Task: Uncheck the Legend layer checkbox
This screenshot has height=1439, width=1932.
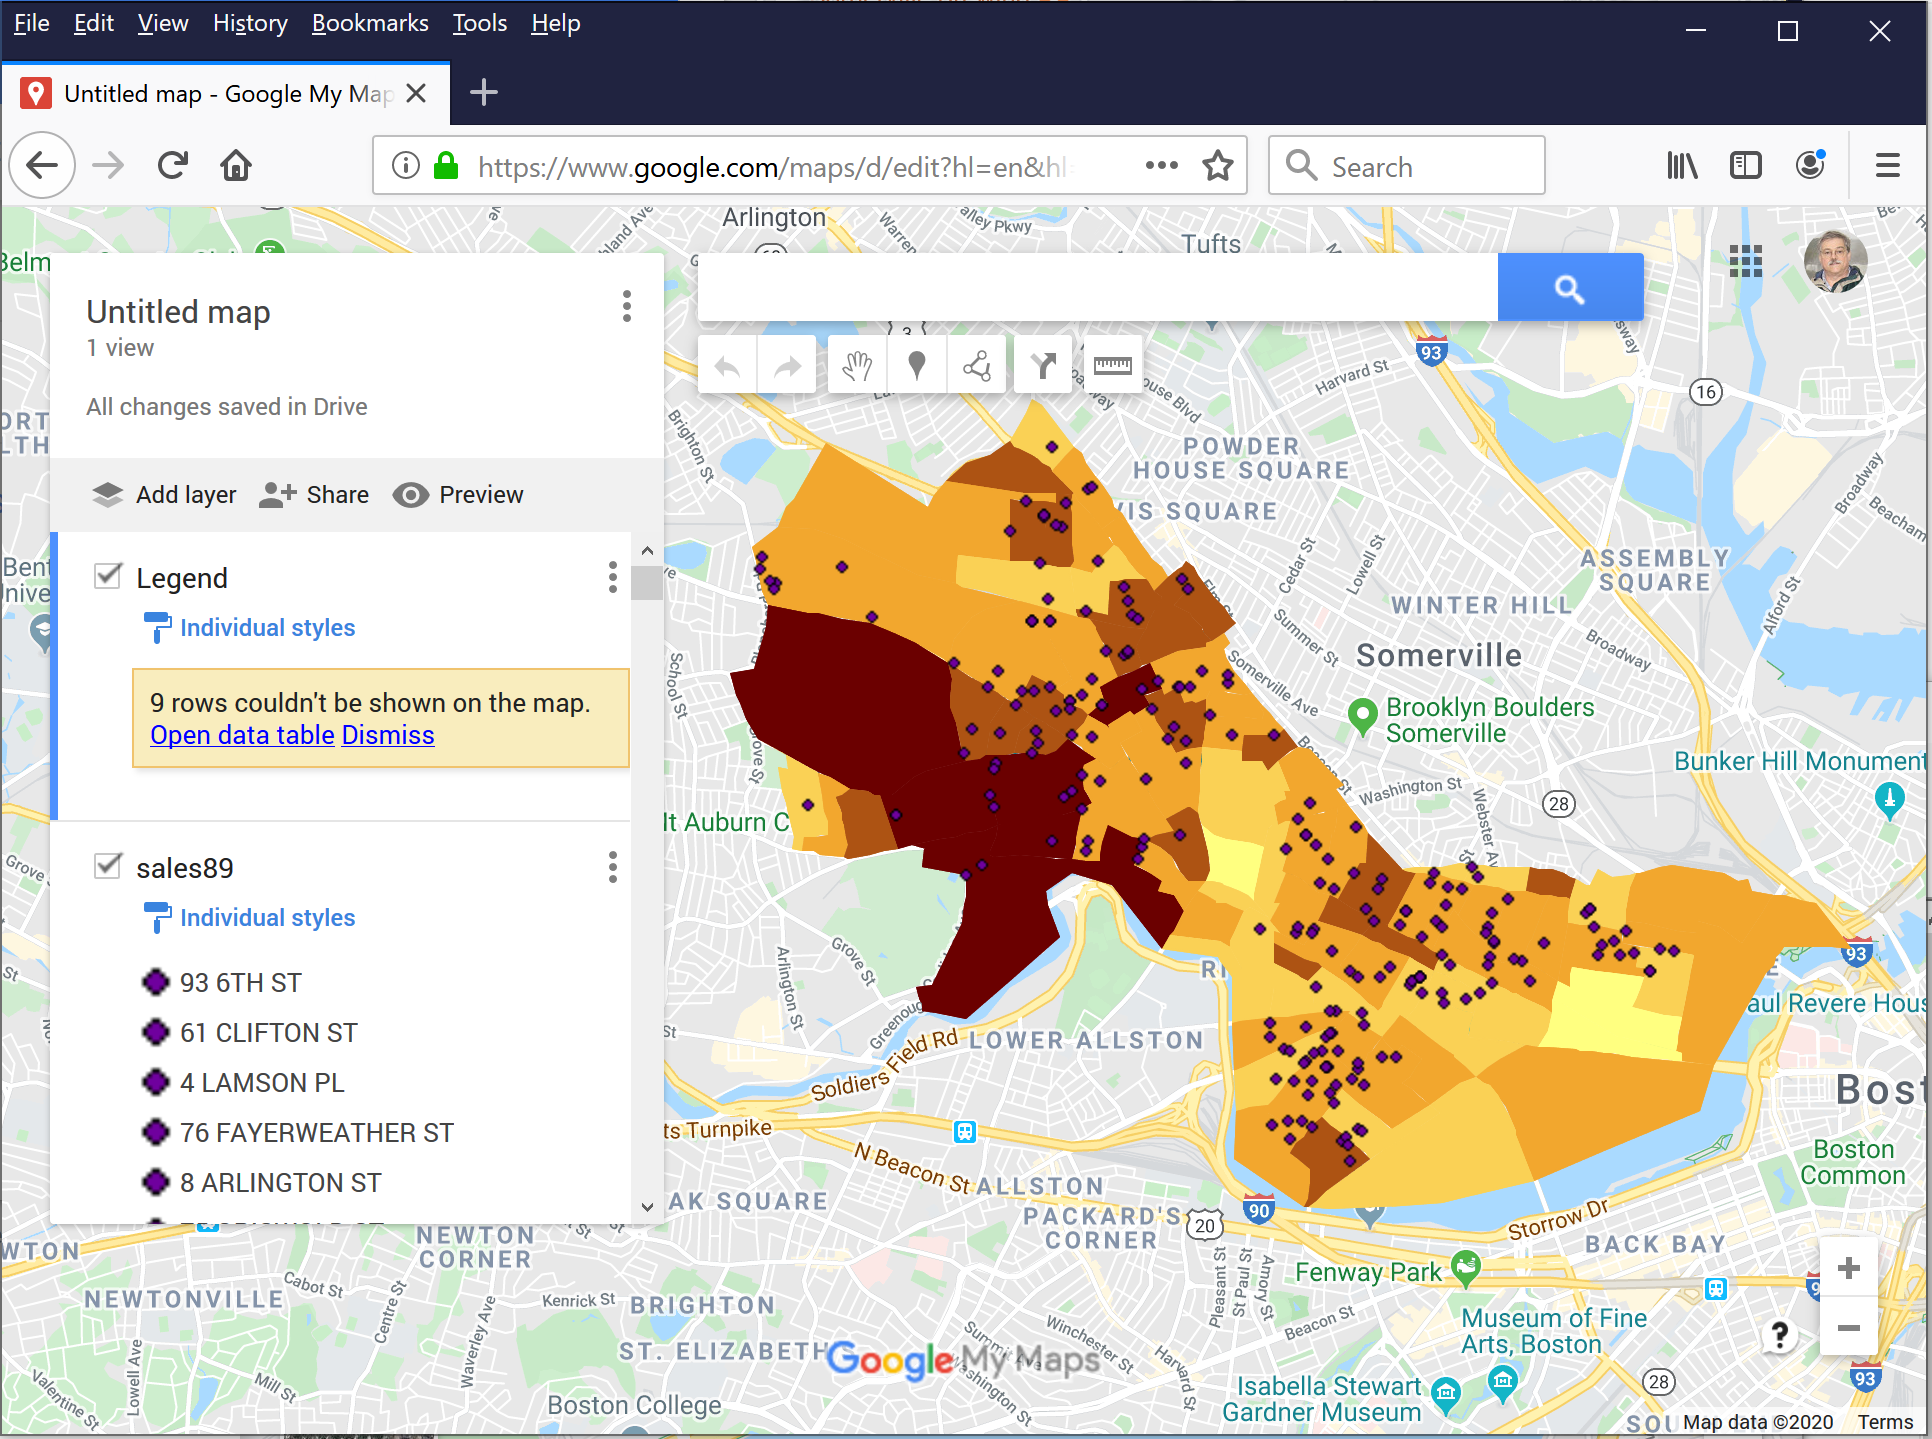Action: (108, 576)
